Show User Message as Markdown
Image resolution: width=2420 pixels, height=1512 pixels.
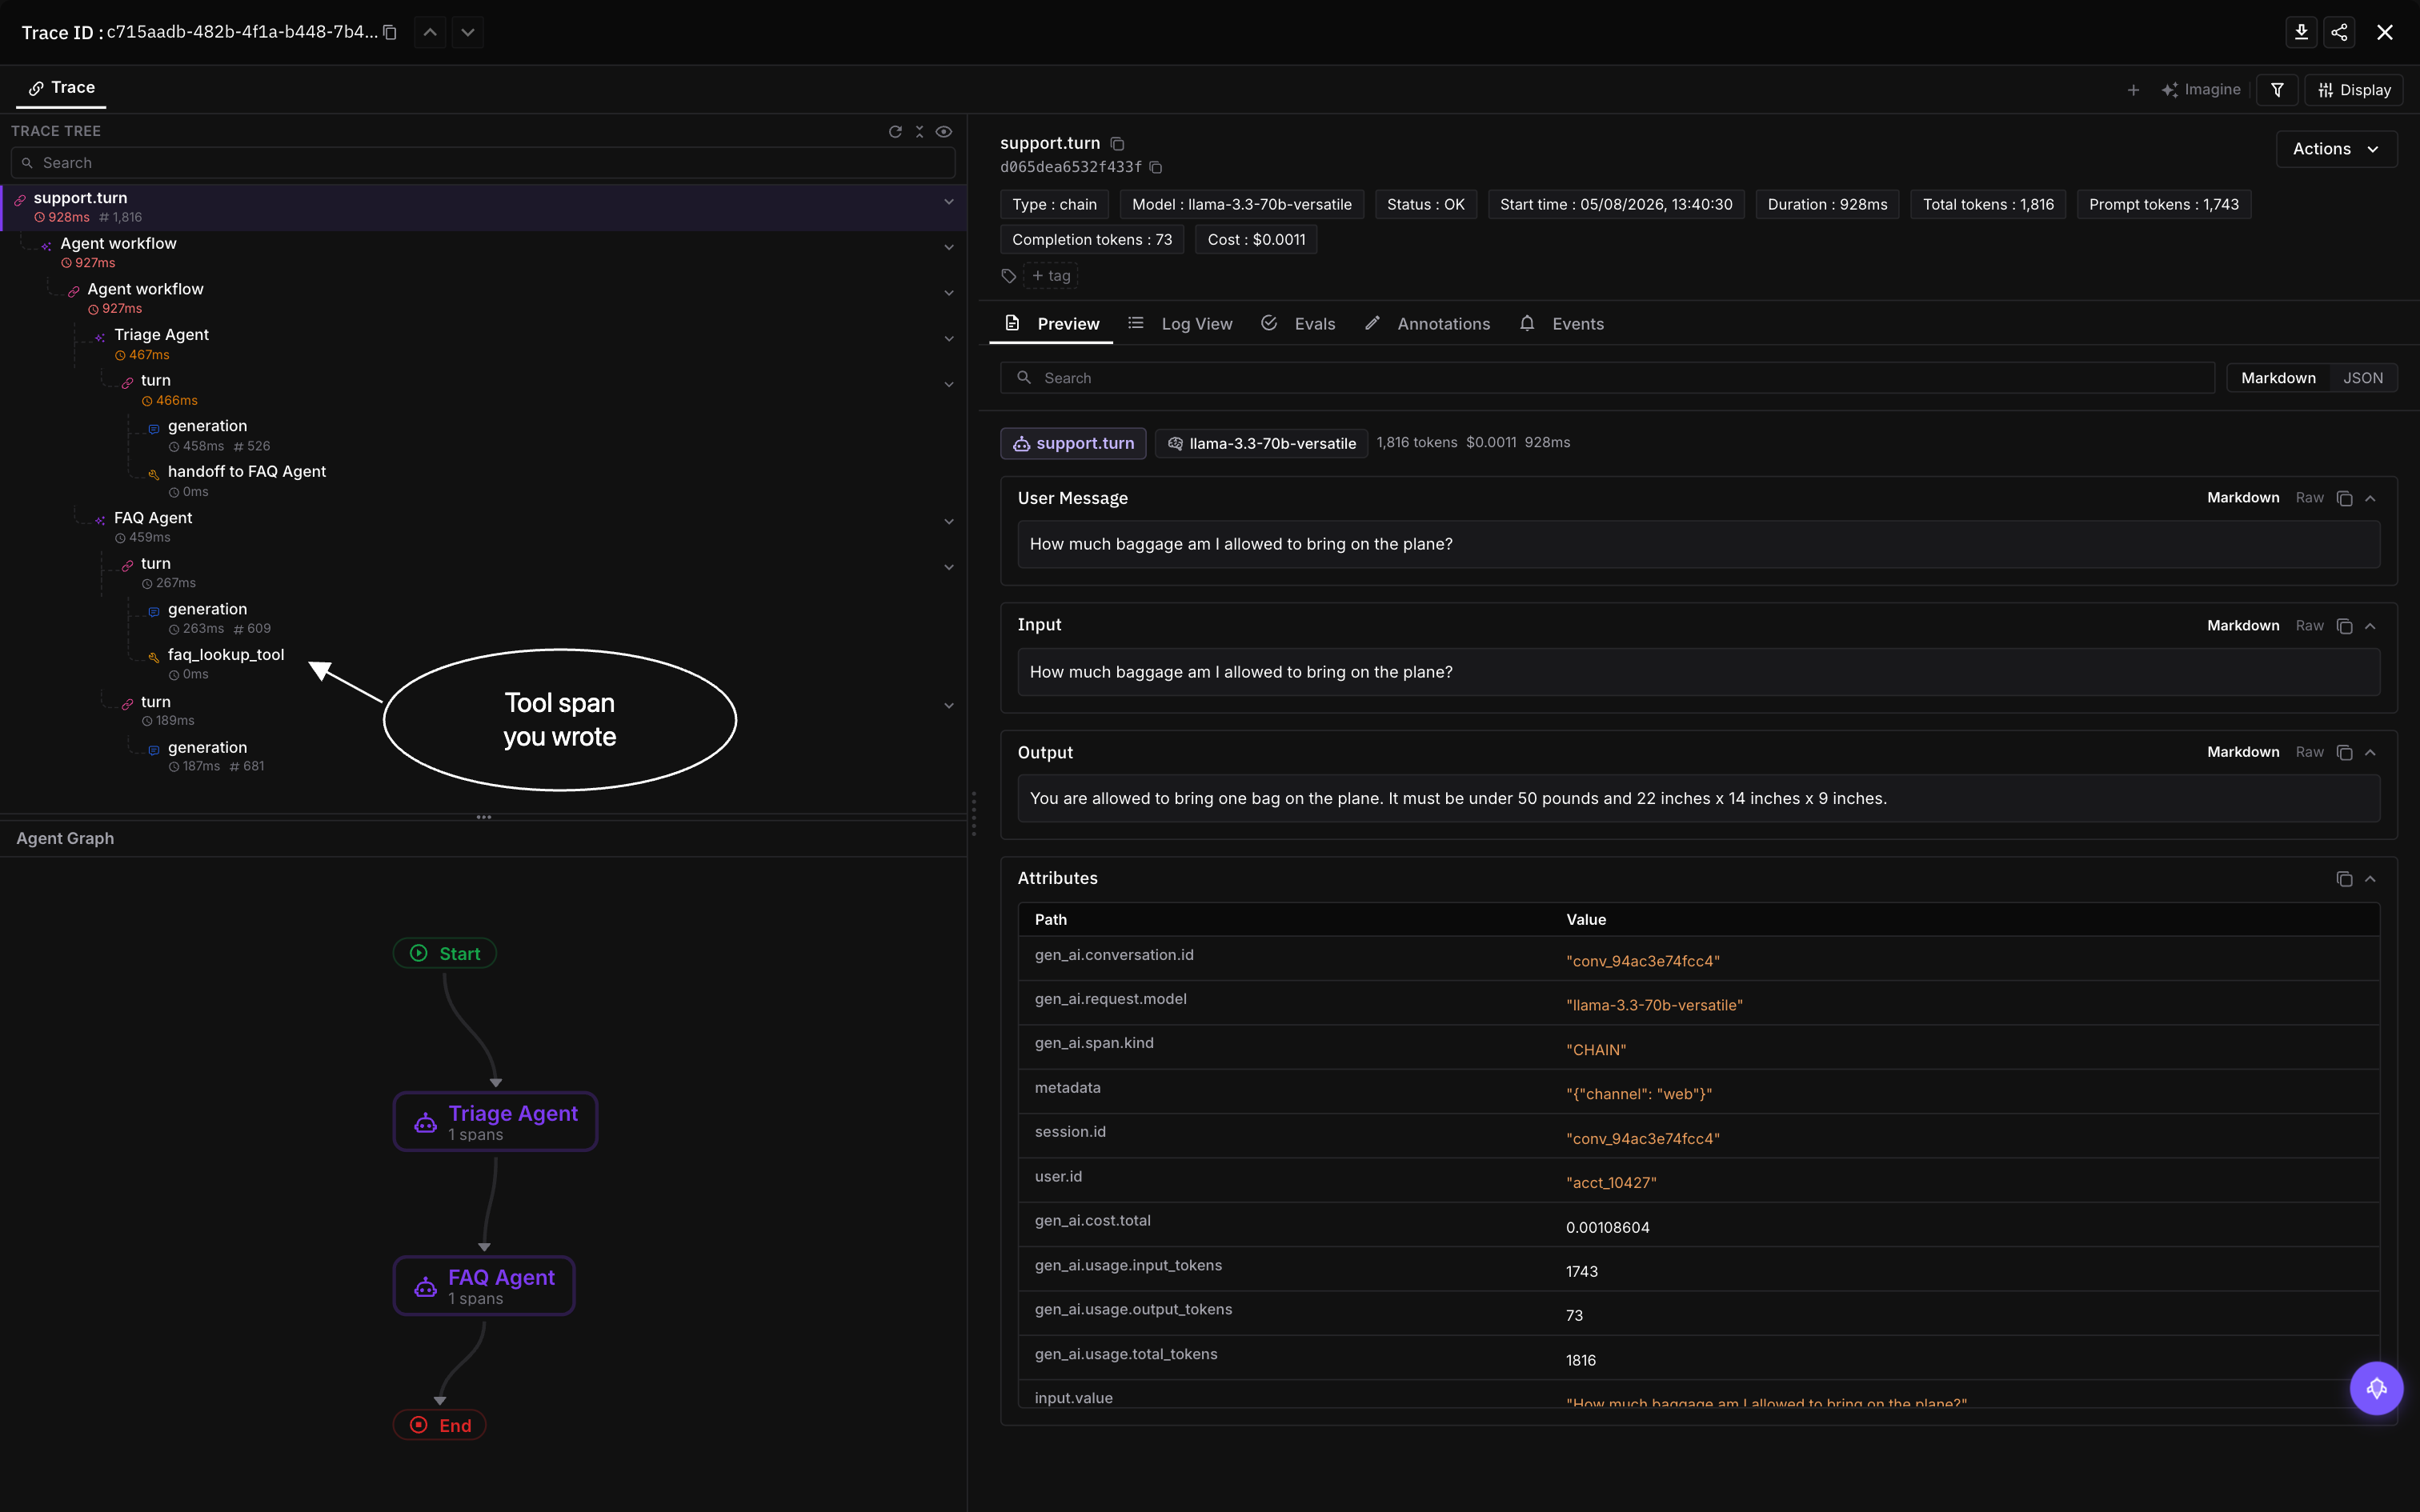tap(2243, 498)
